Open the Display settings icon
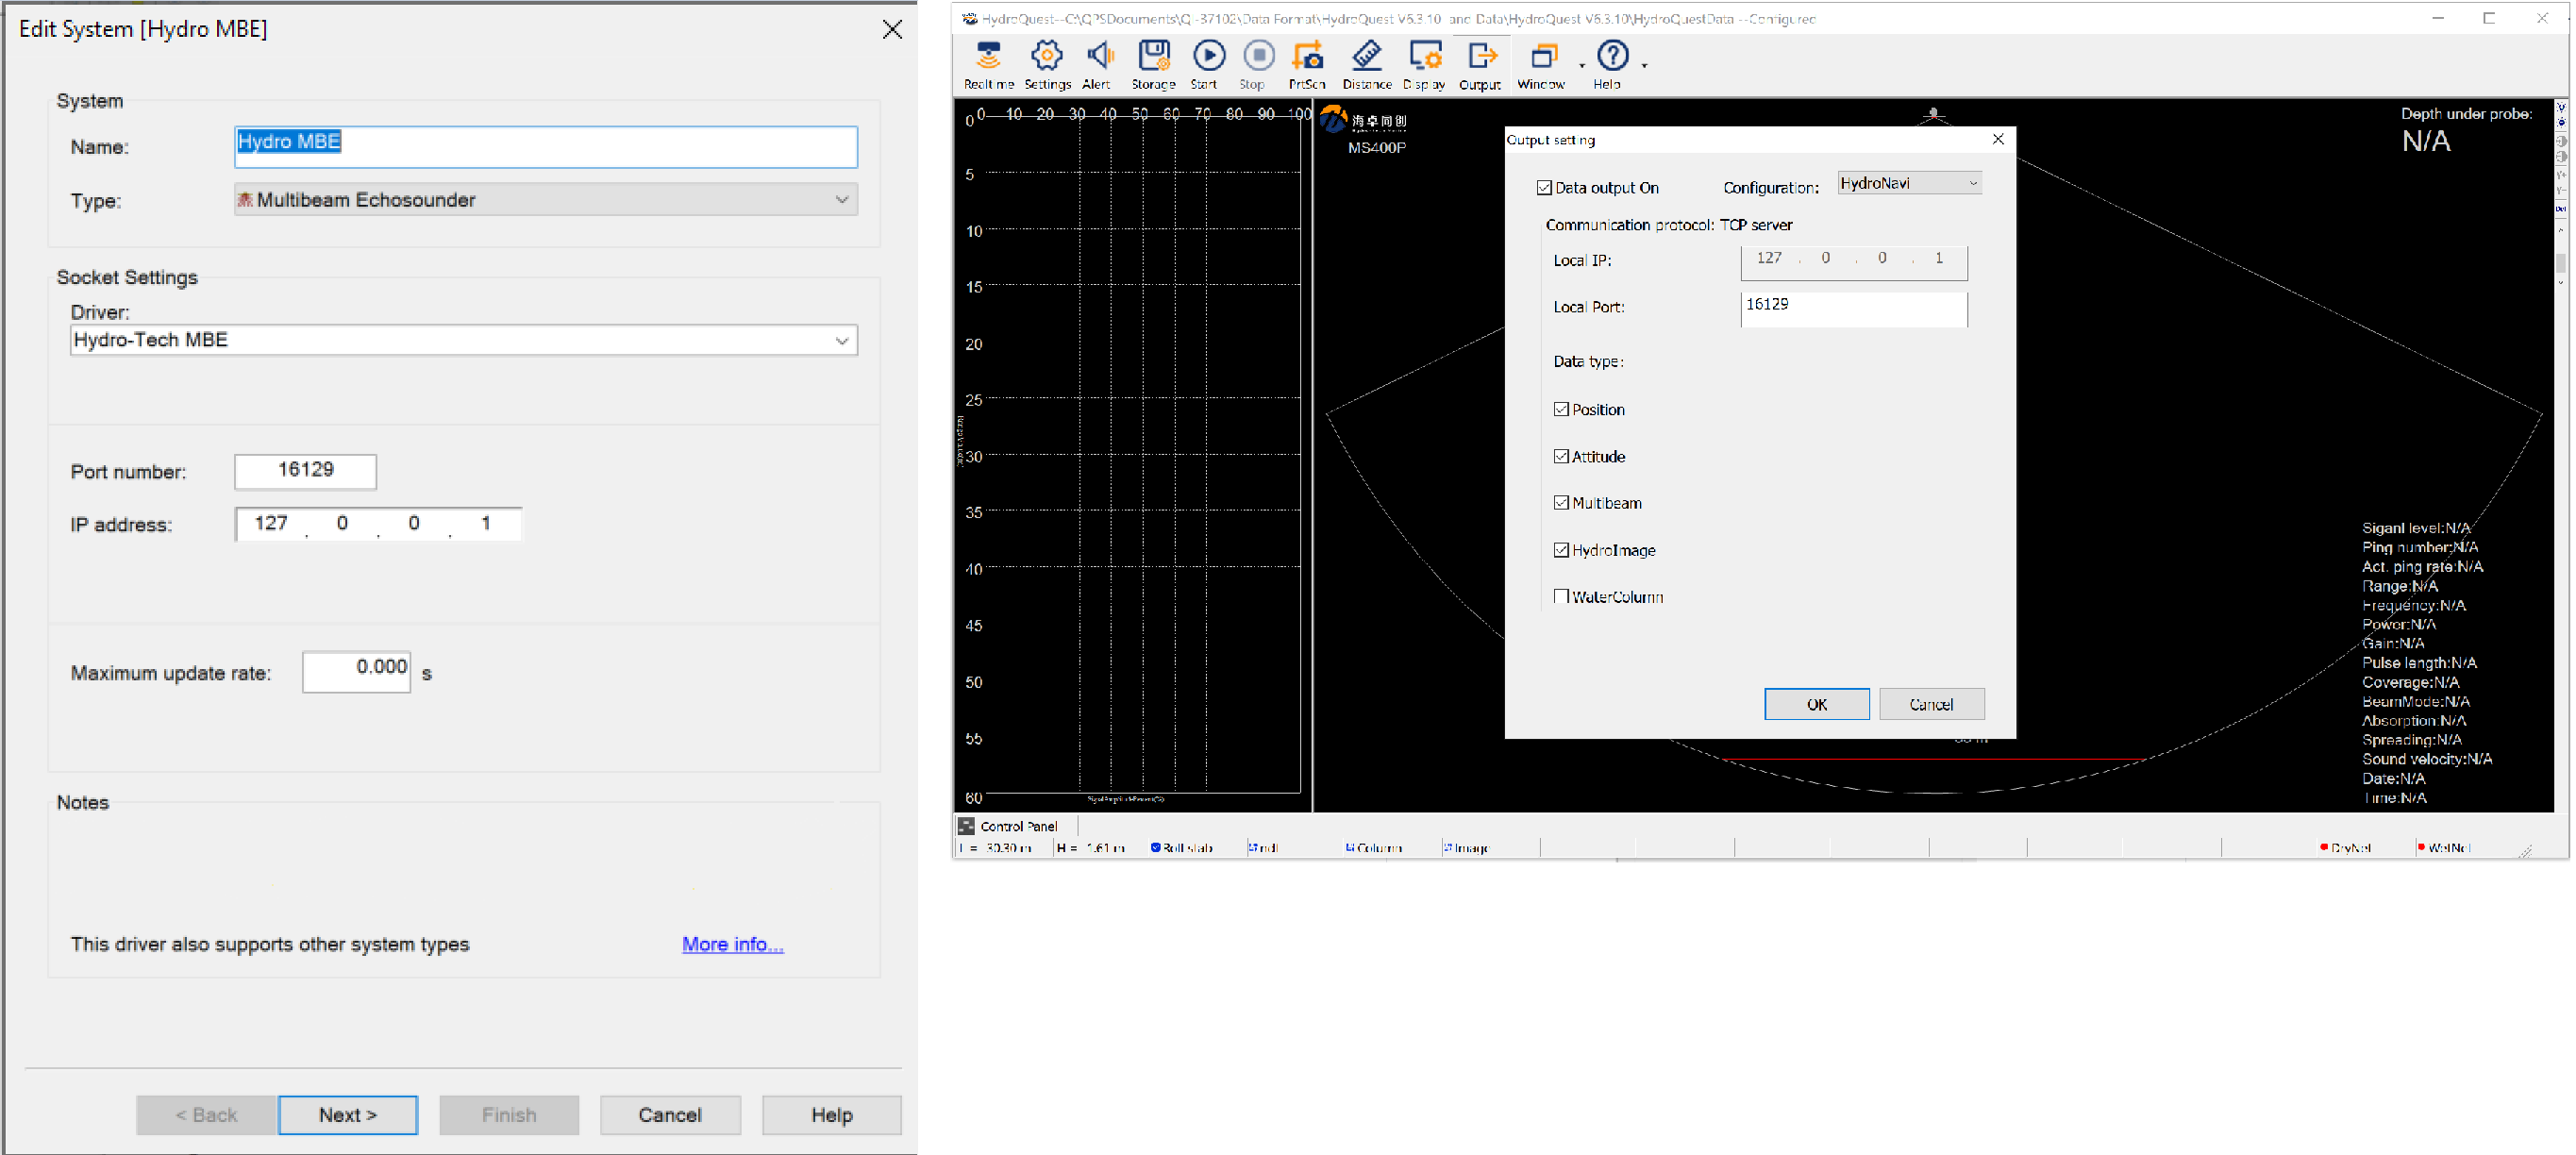Image resolution: width=2576 pixels, height=1155 pixels. [1424, 63]
